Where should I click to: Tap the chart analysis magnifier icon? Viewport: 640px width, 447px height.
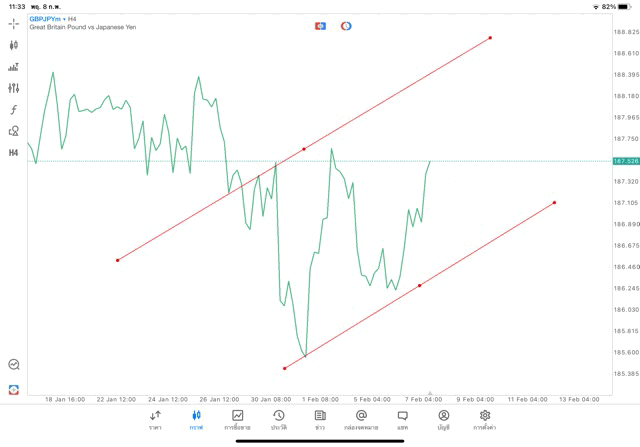(14, 365)
